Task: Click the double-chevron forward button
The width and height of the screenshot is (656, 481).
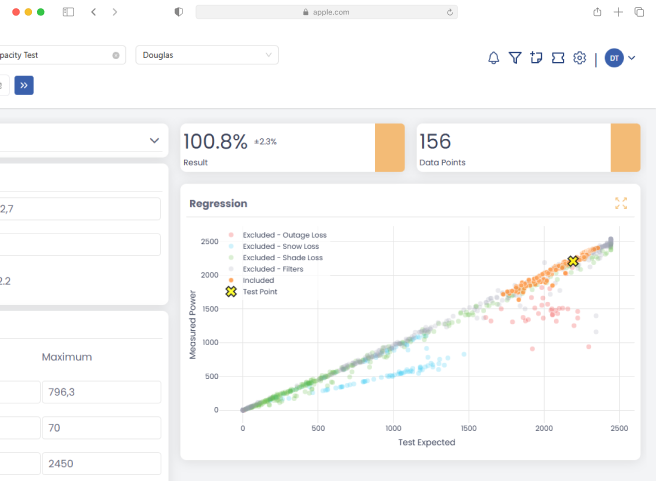Action: pos(24,85)
